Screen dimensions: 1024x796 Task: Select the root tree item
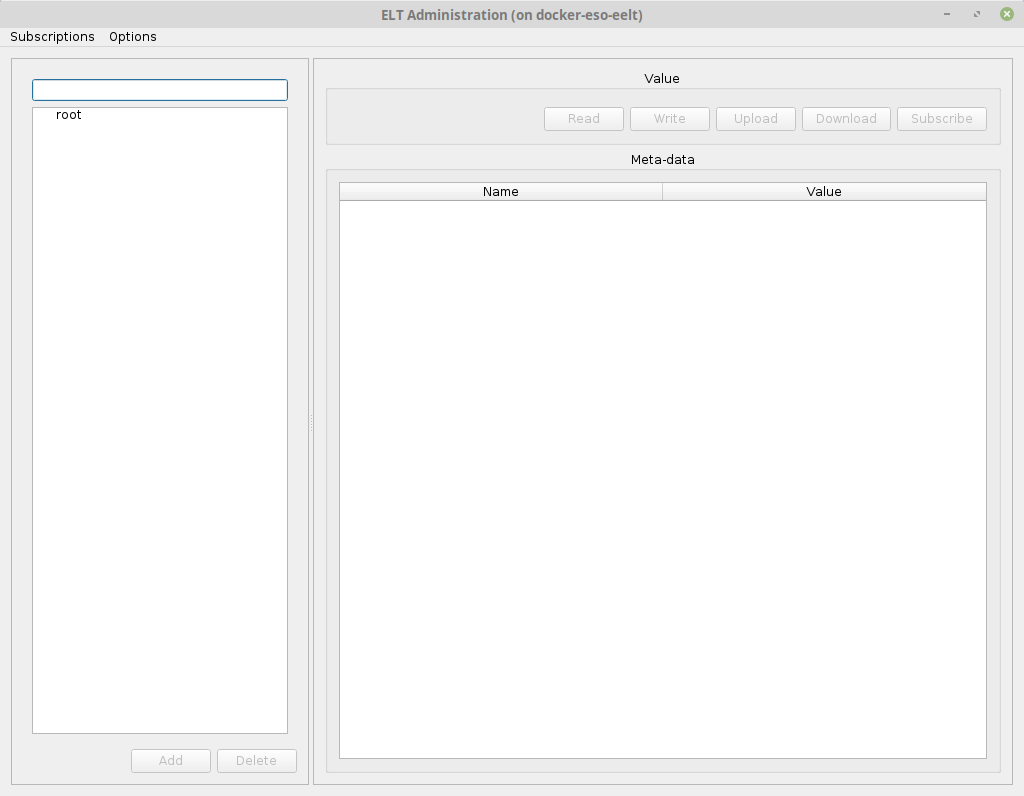coord(69,115)
